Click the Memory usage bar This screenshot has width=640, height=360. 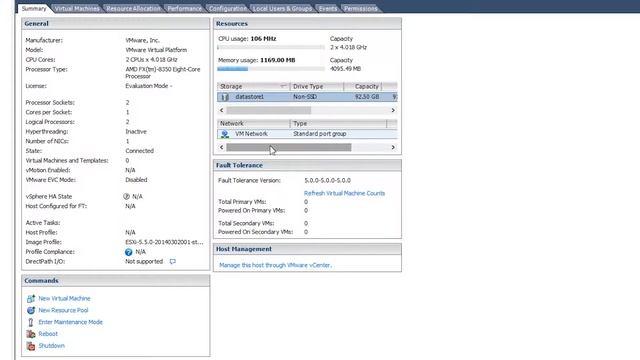click(x=271, y=69)
